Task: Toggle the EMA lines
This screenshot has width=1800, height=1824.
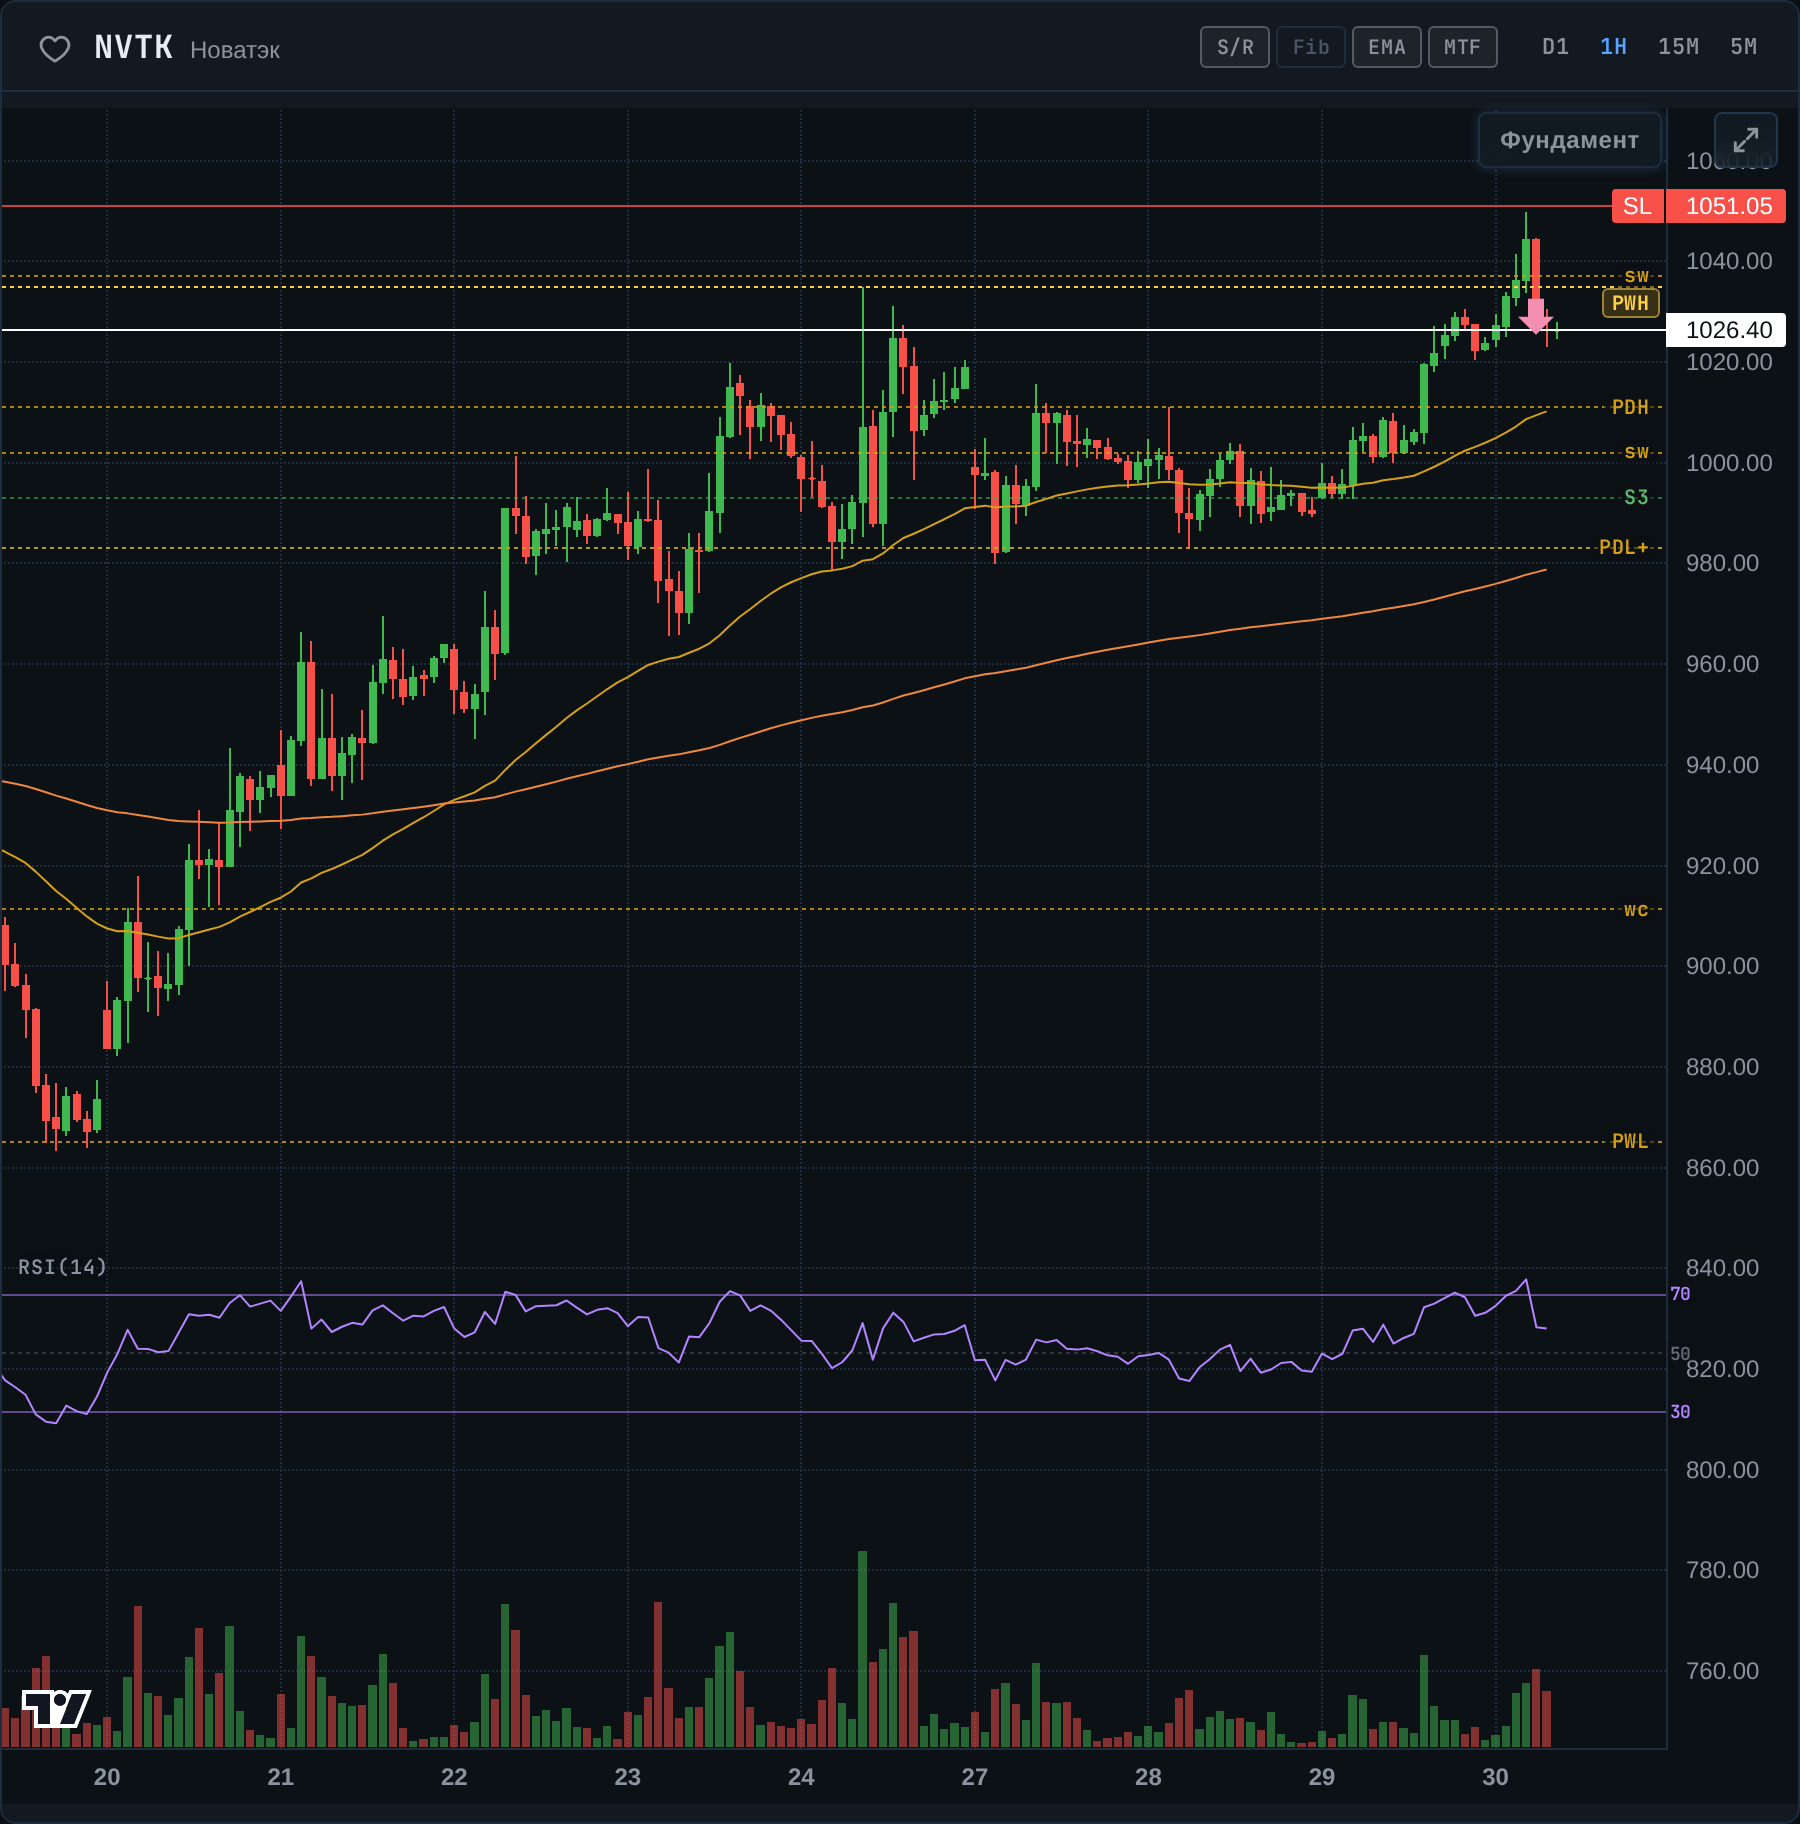Action: (1386, 47)
